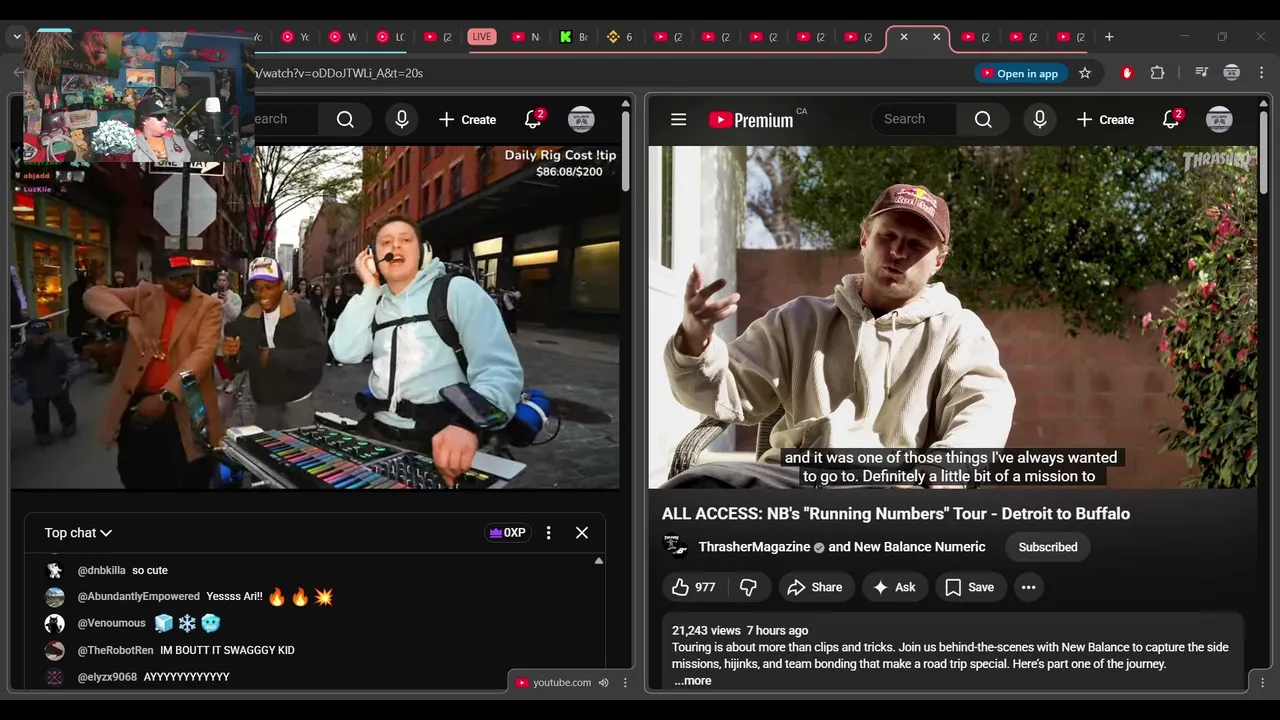
Task: Open the guide hamburger menu in right pane
Action: point(678,120)
